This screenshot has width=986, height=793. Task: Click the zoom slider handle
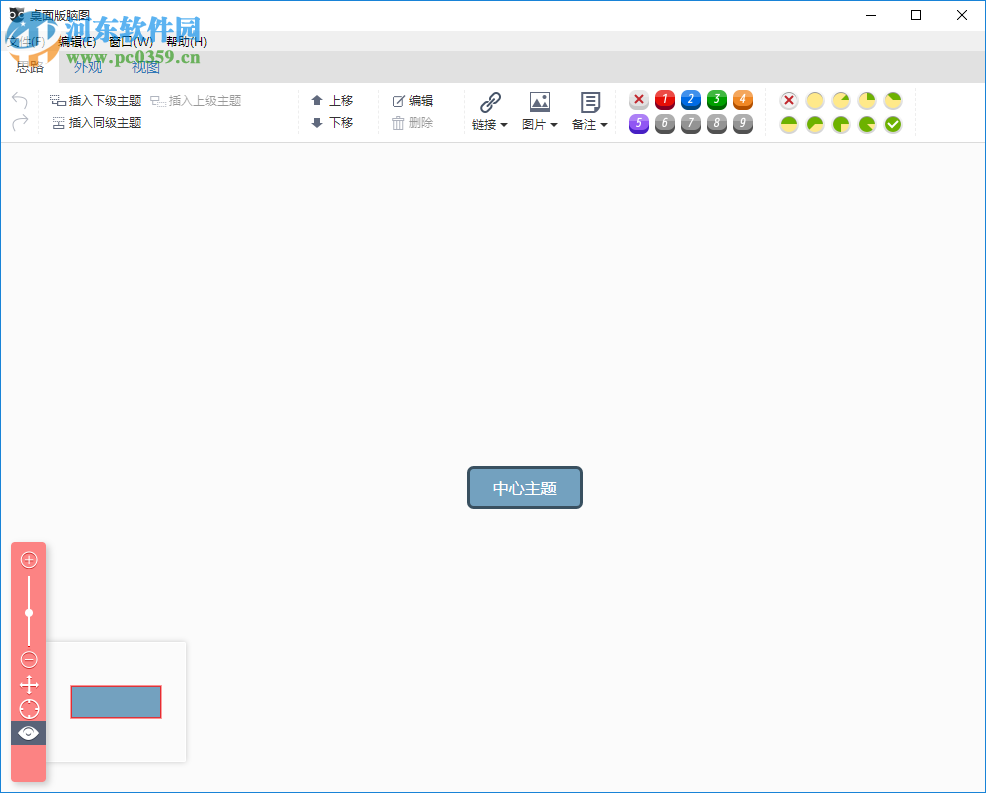pyautogui.click(x=29, y=613)
